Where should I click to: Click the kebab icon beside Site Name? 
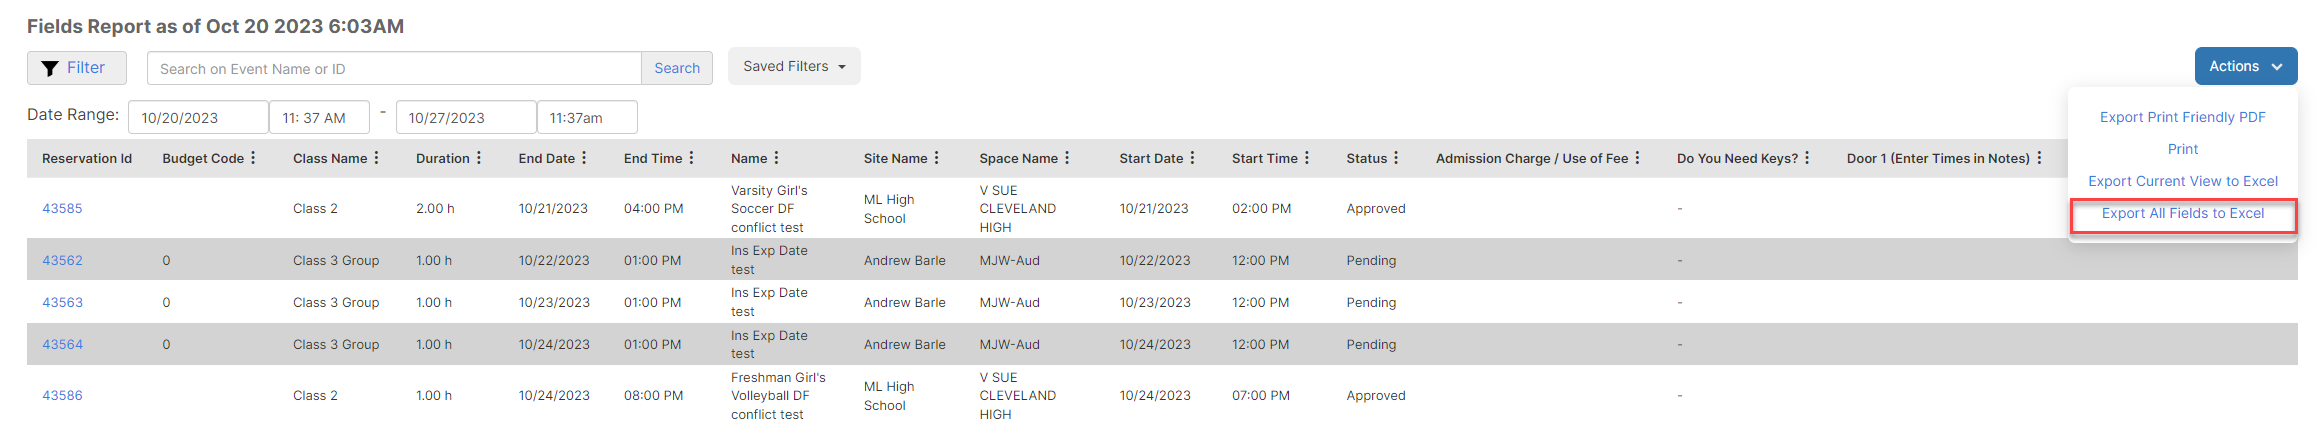[x=936, y=158]
